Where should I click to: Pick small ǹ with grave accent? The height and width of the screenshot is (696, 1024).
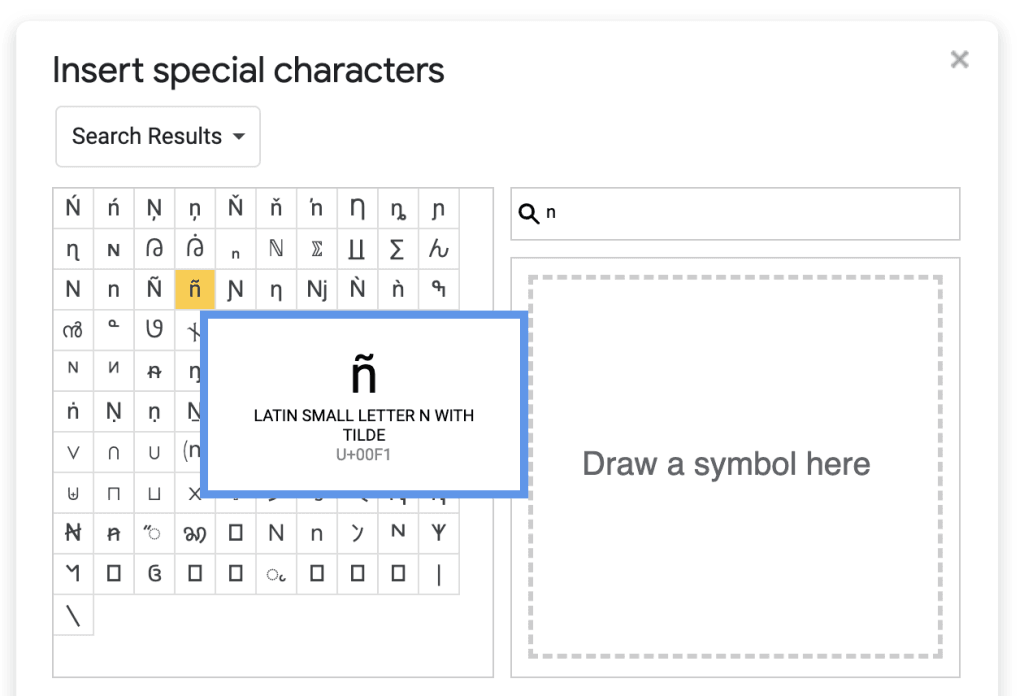click(398, 290)
